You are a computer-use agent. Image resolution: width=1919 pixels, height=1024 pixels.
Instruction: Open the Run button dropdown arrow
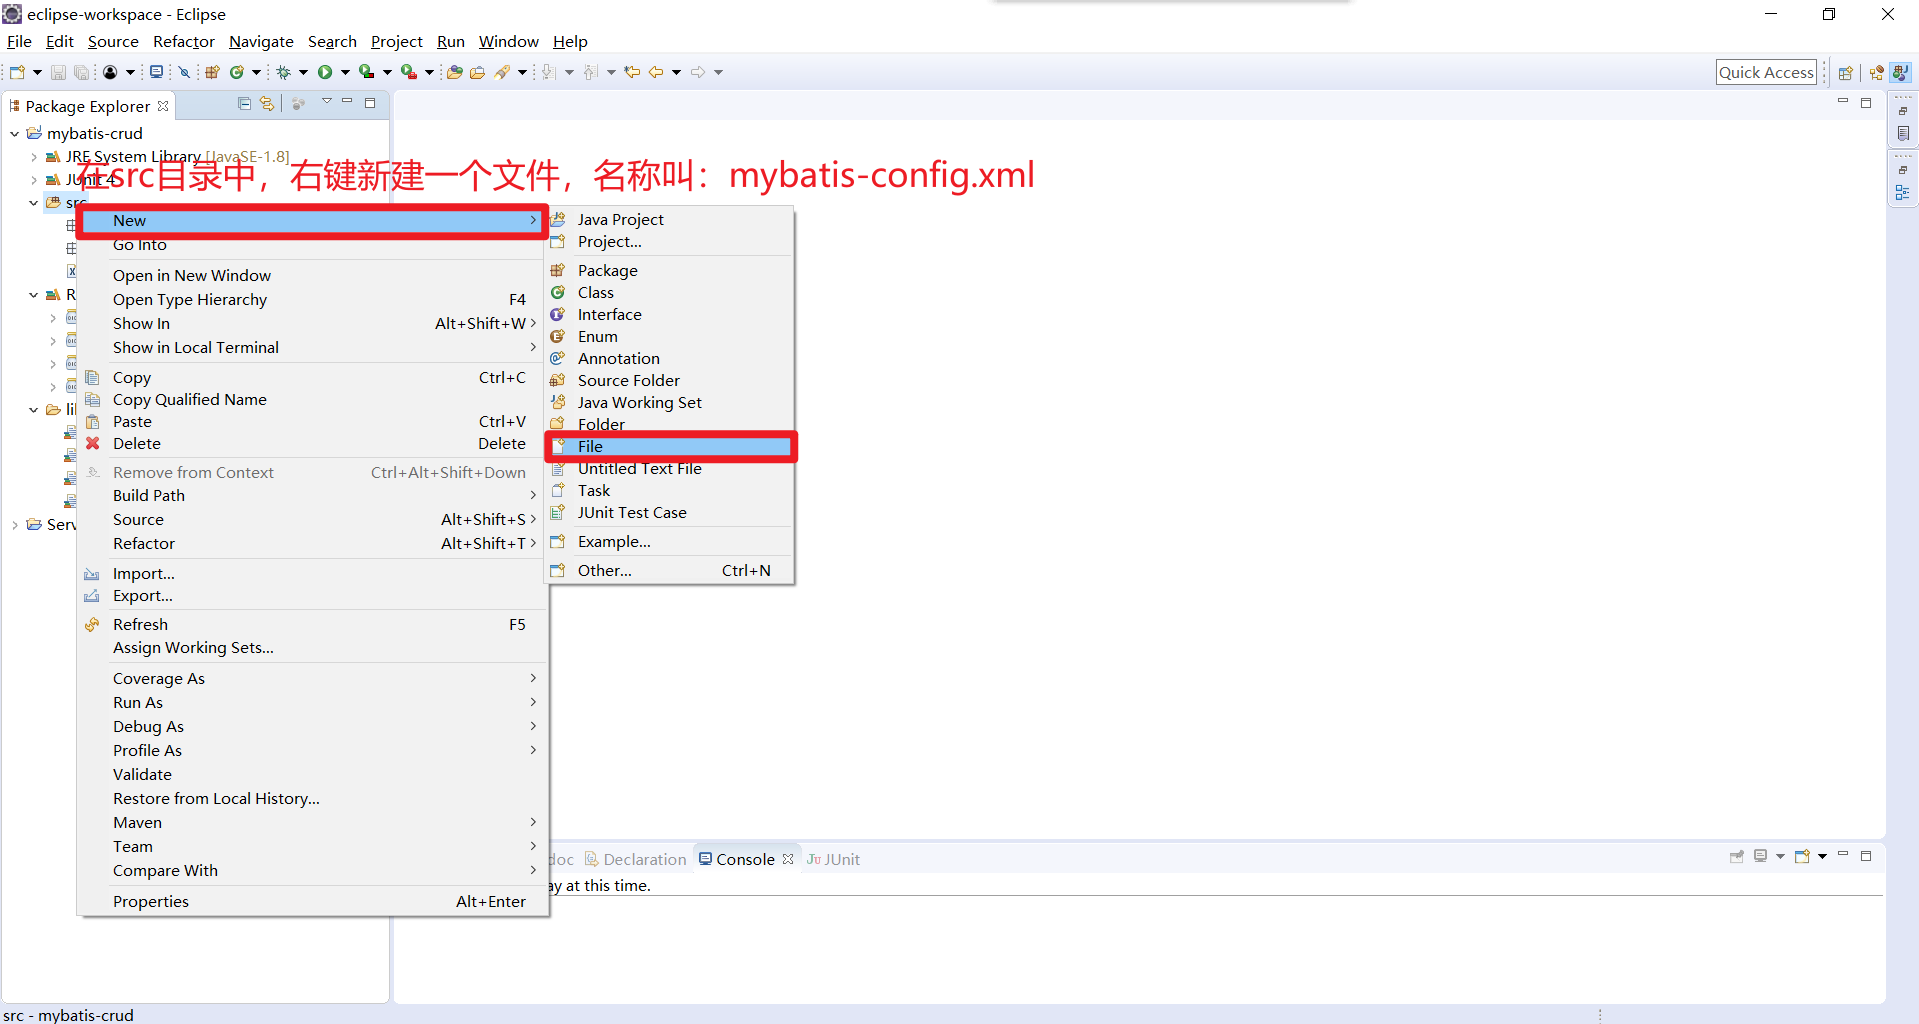pos(345,72)
